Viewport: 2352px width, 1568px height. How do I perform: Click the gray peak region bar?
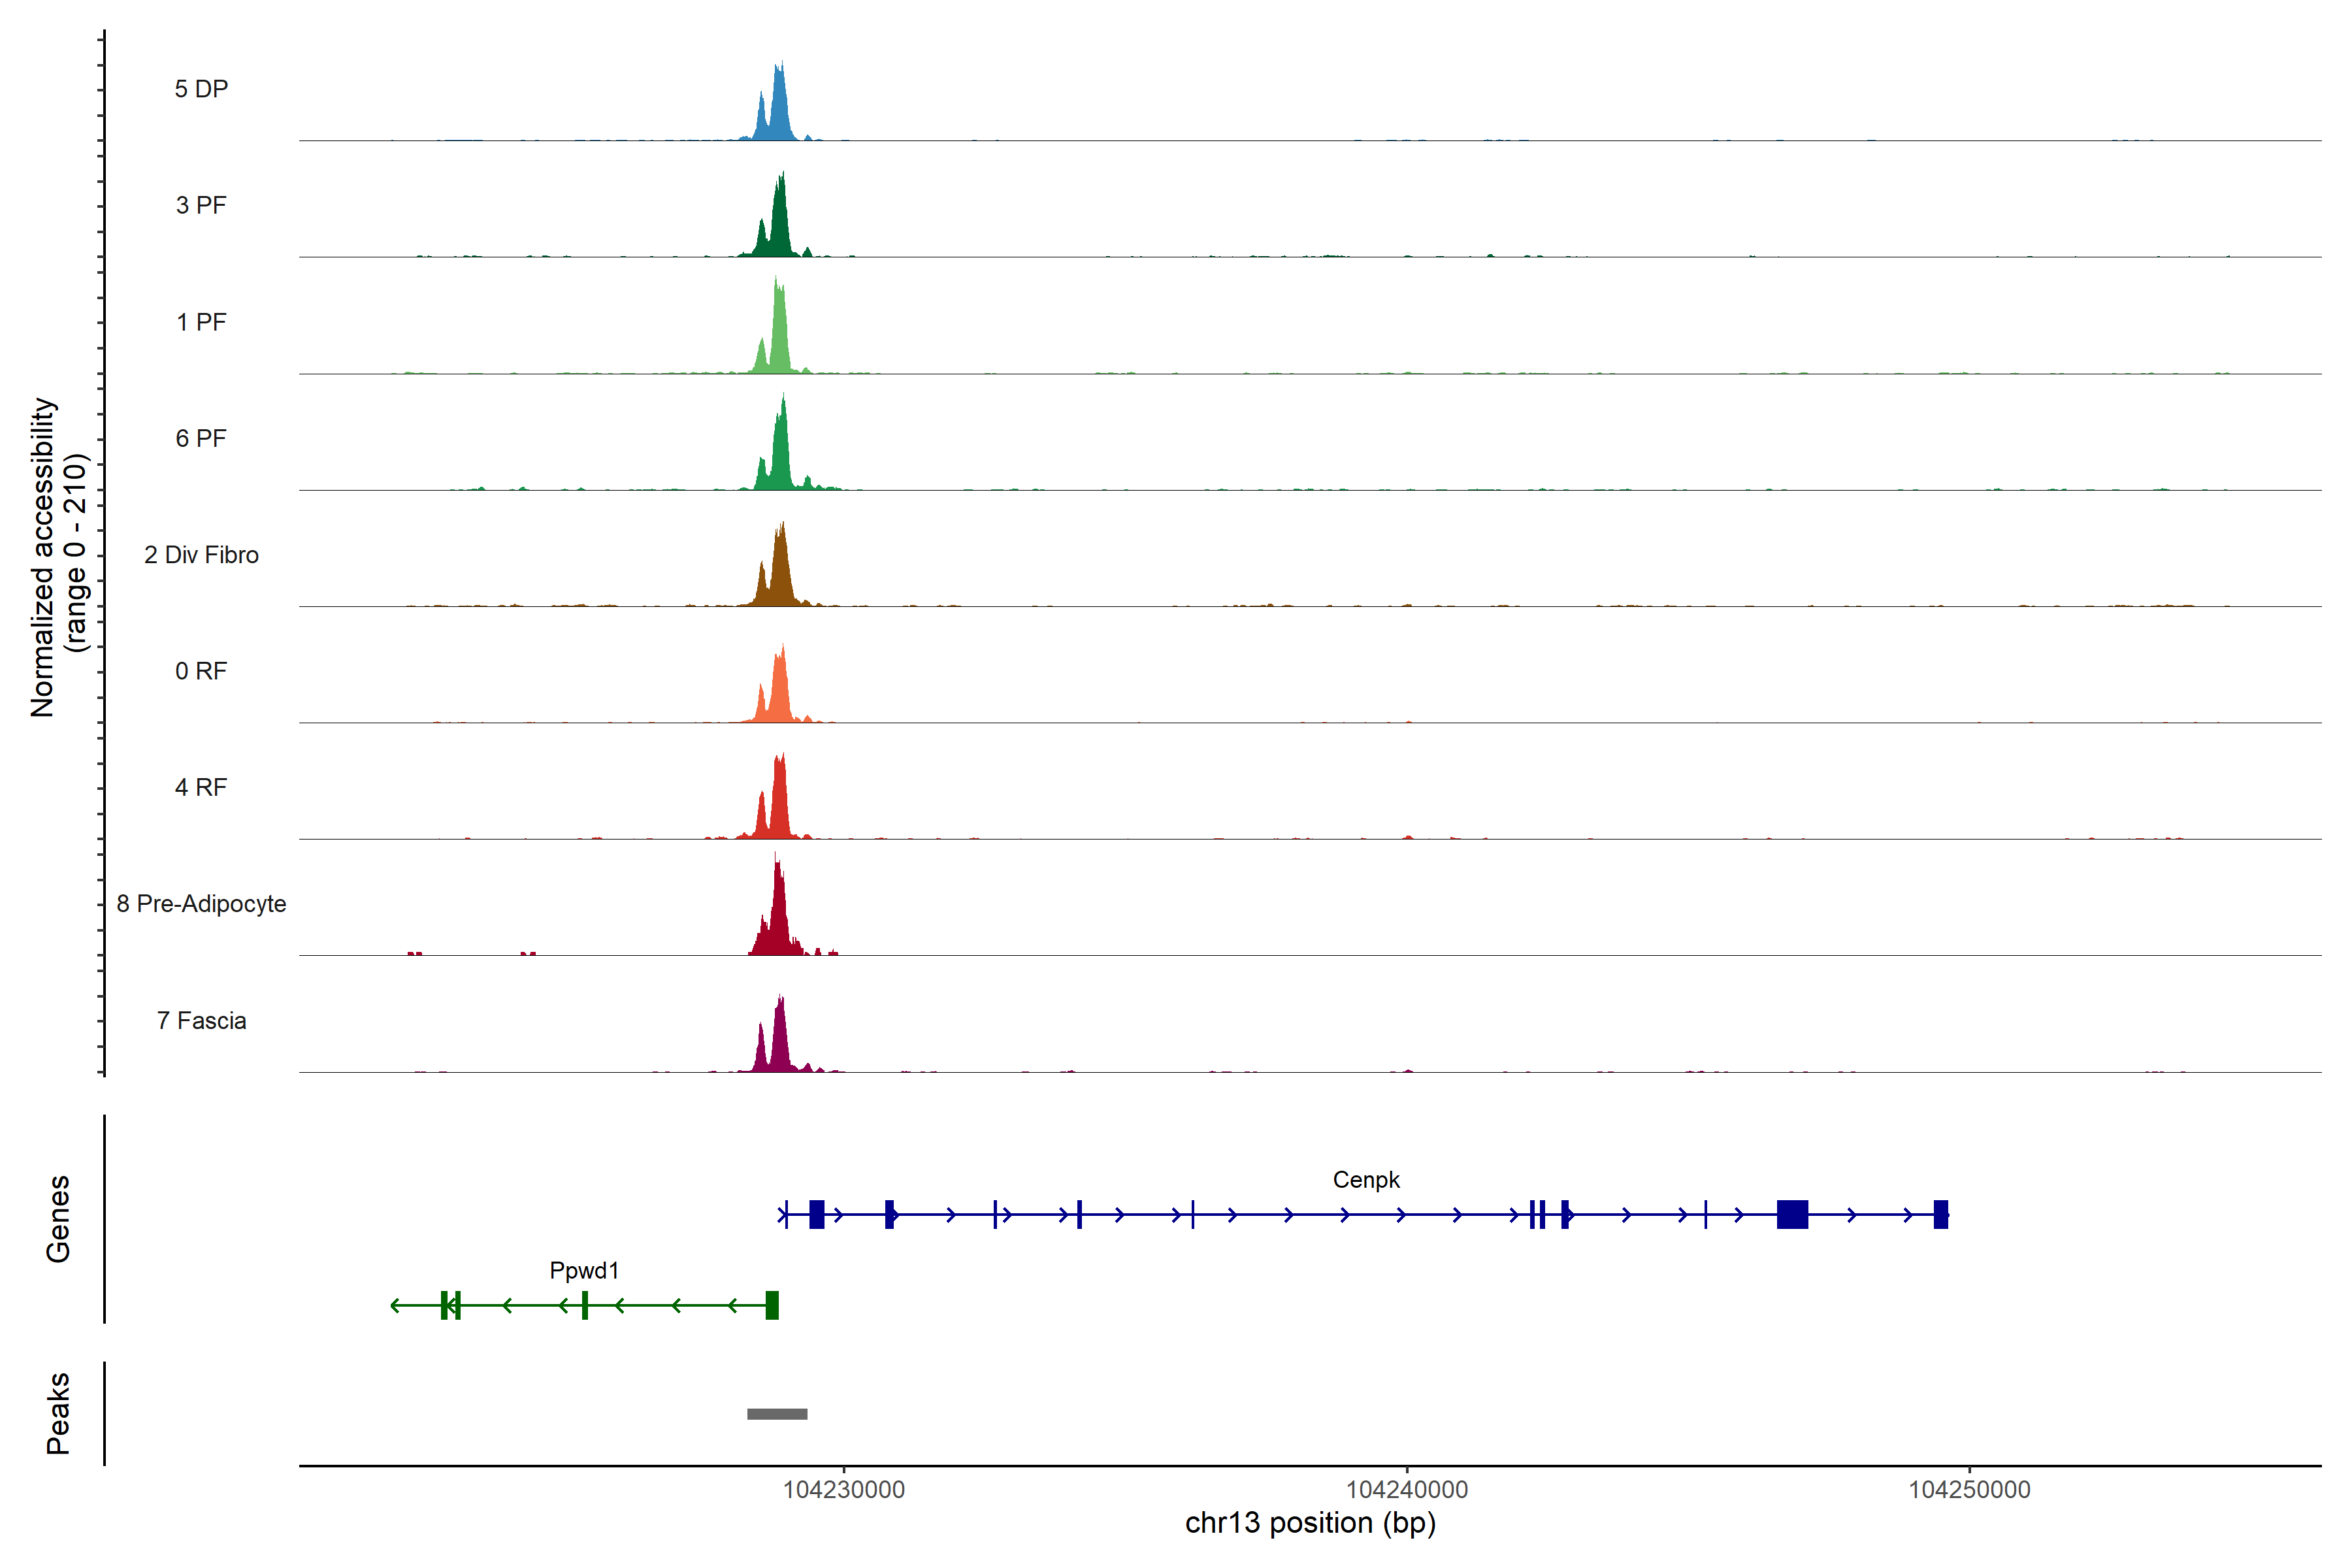(x=777, y=1414)
